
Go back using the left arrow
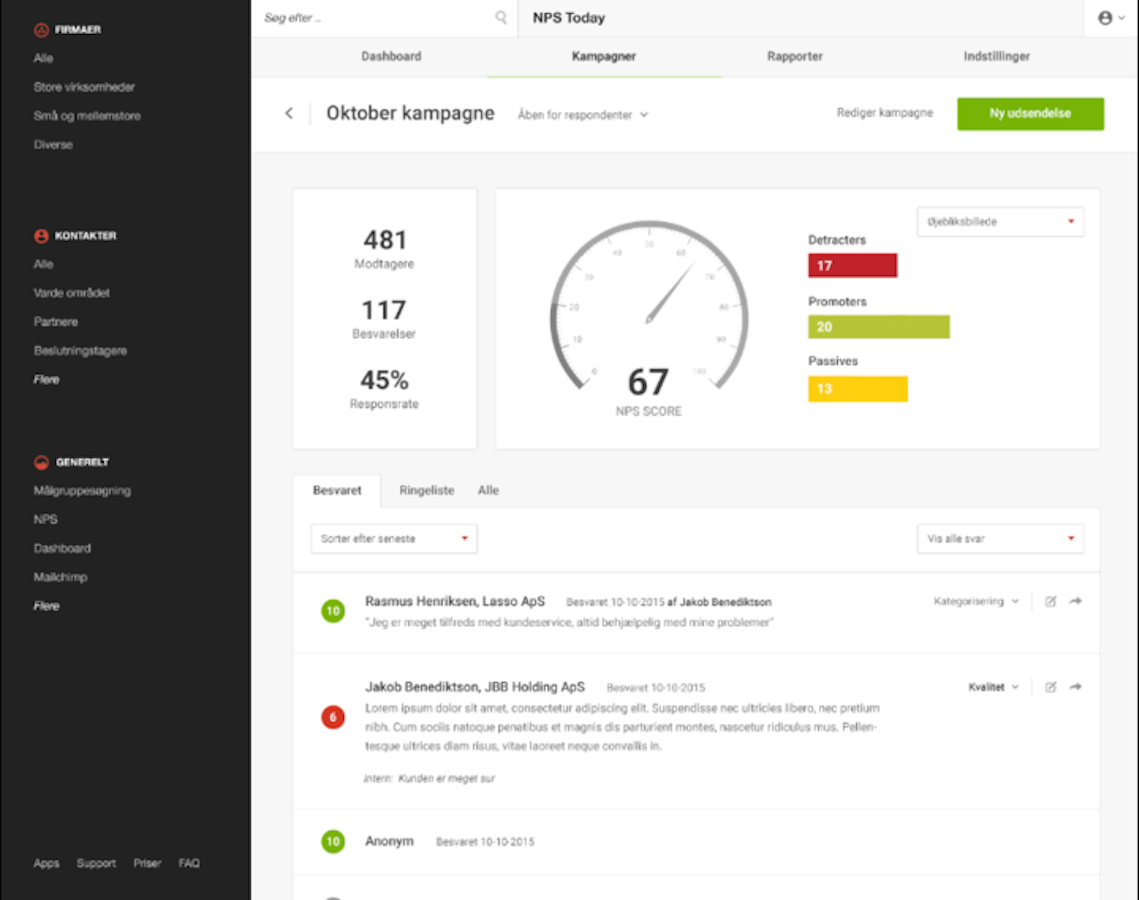(x=289, y=114)
